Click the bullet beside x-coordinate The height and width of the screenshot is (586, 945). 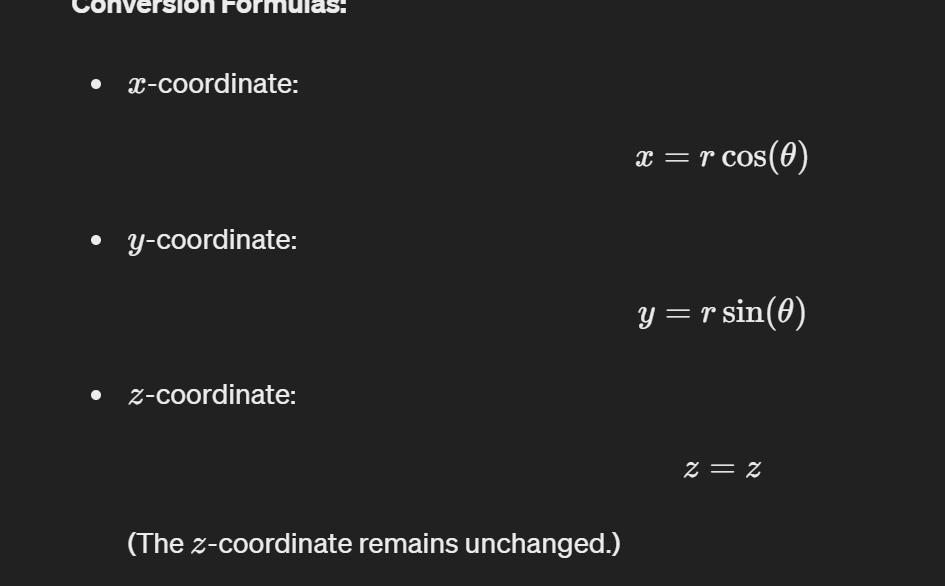click(96, 84)
